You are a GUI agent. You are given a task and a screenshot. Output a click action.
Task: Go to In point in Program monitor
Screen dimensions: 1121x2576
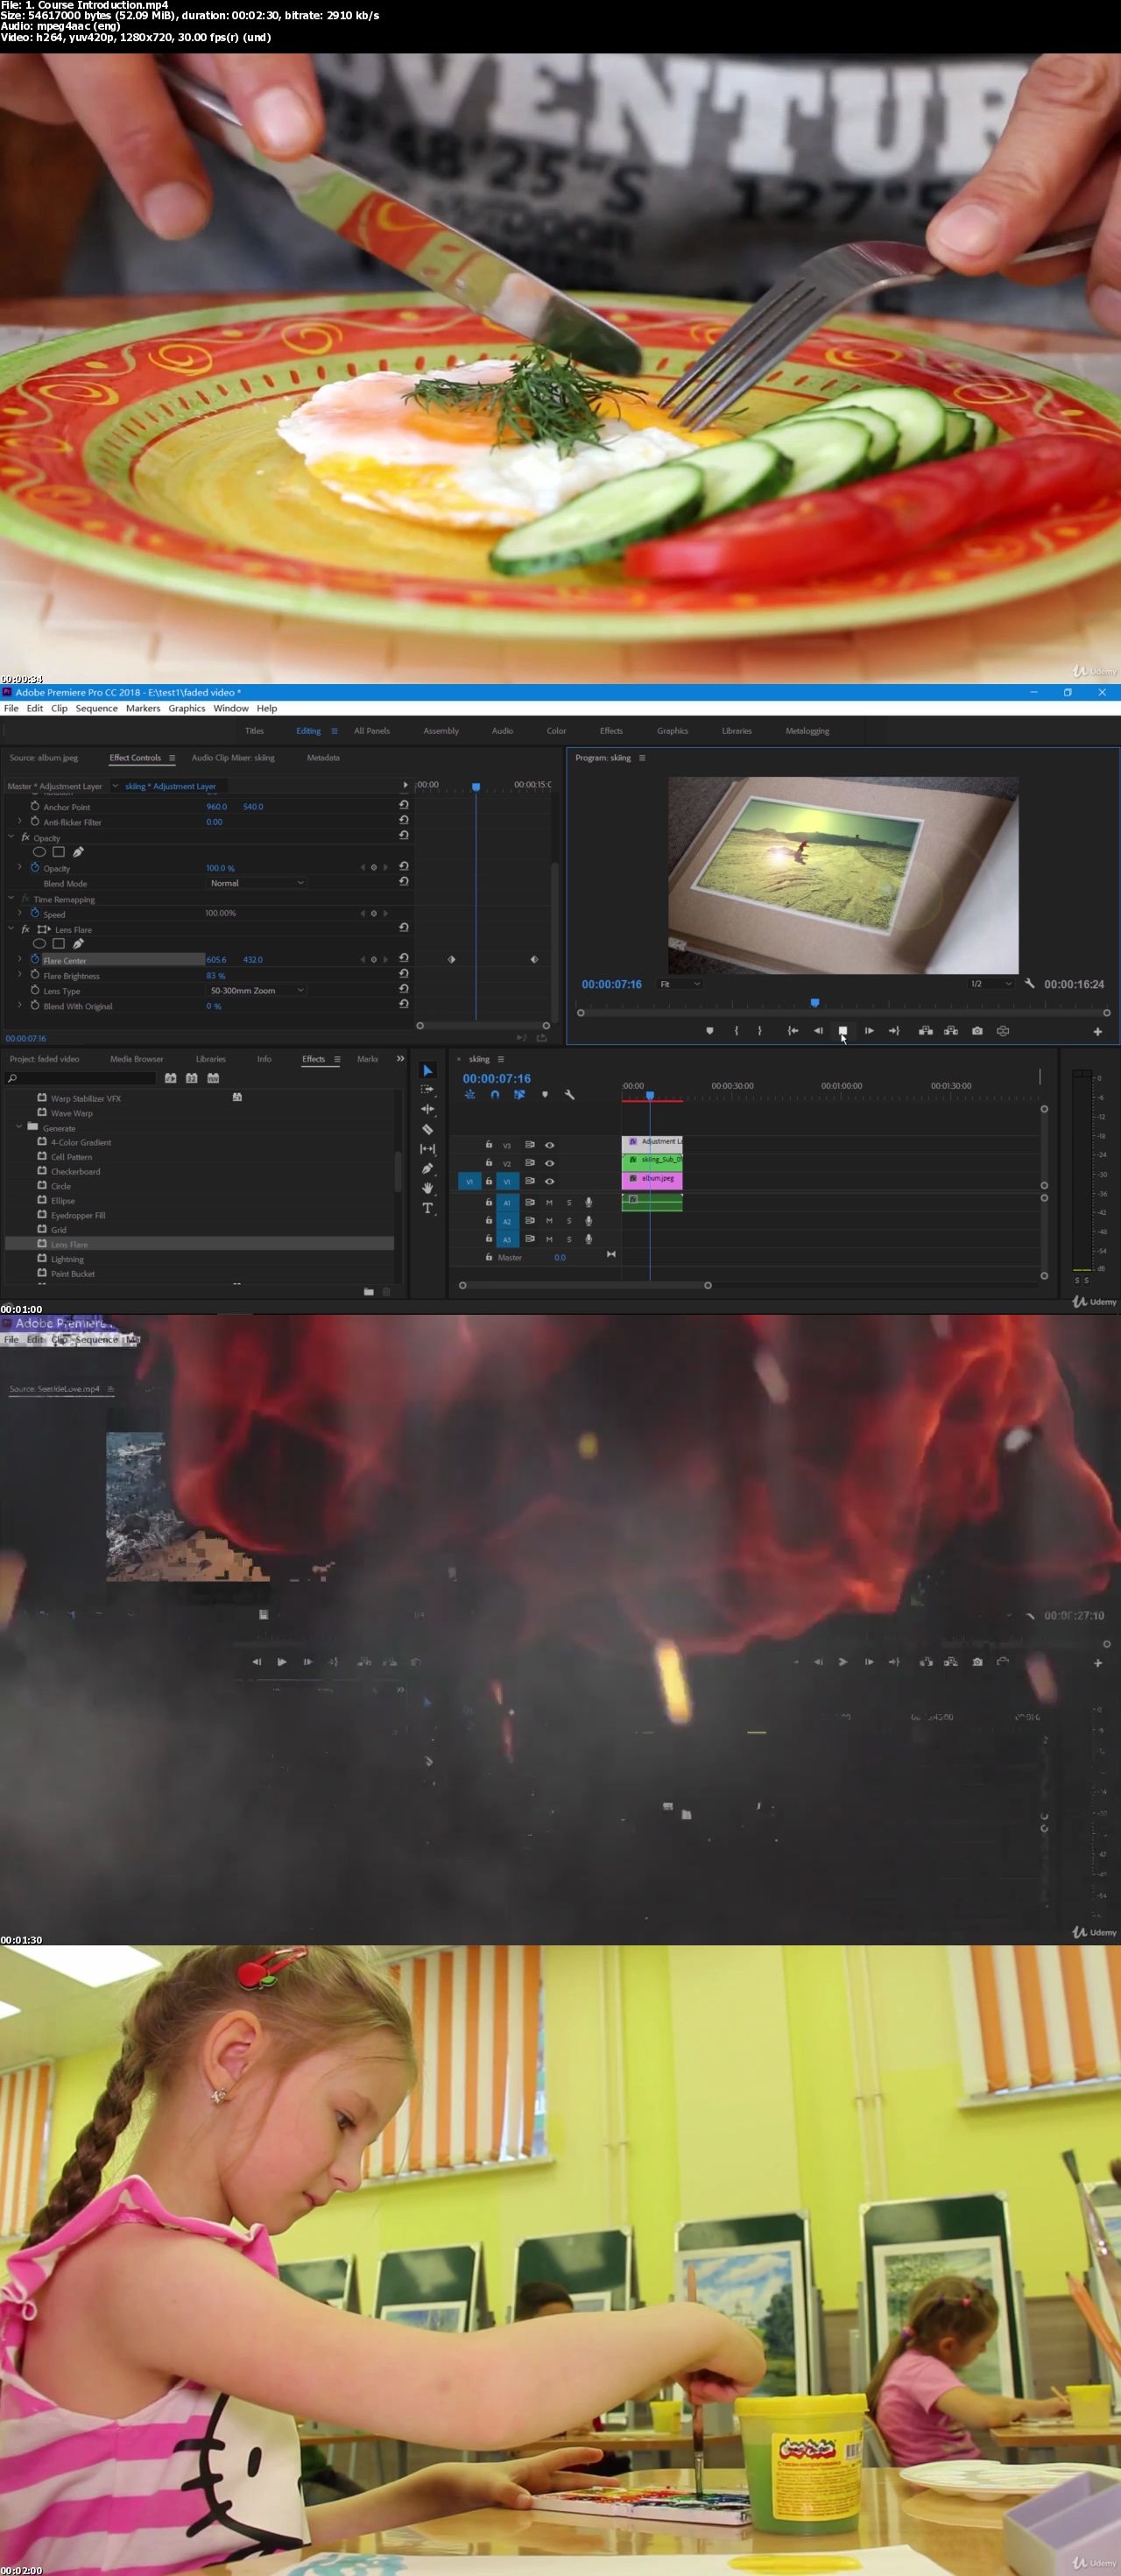coord(793,1031)
